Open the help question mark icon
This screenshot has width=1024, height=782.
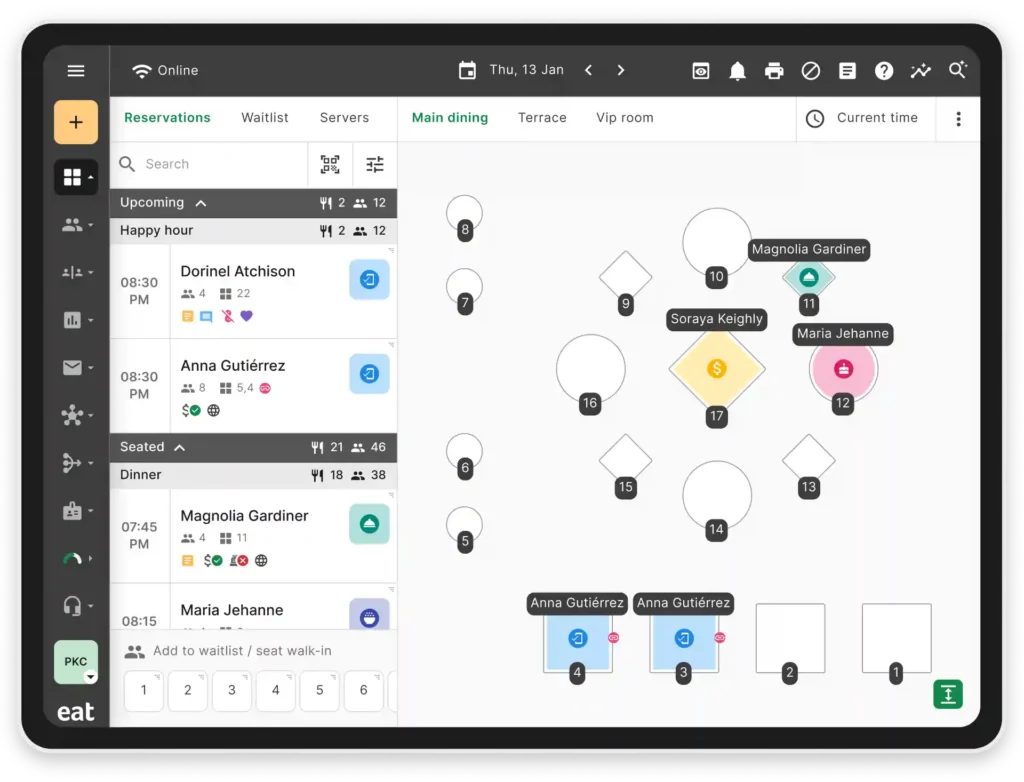[884, 71]
